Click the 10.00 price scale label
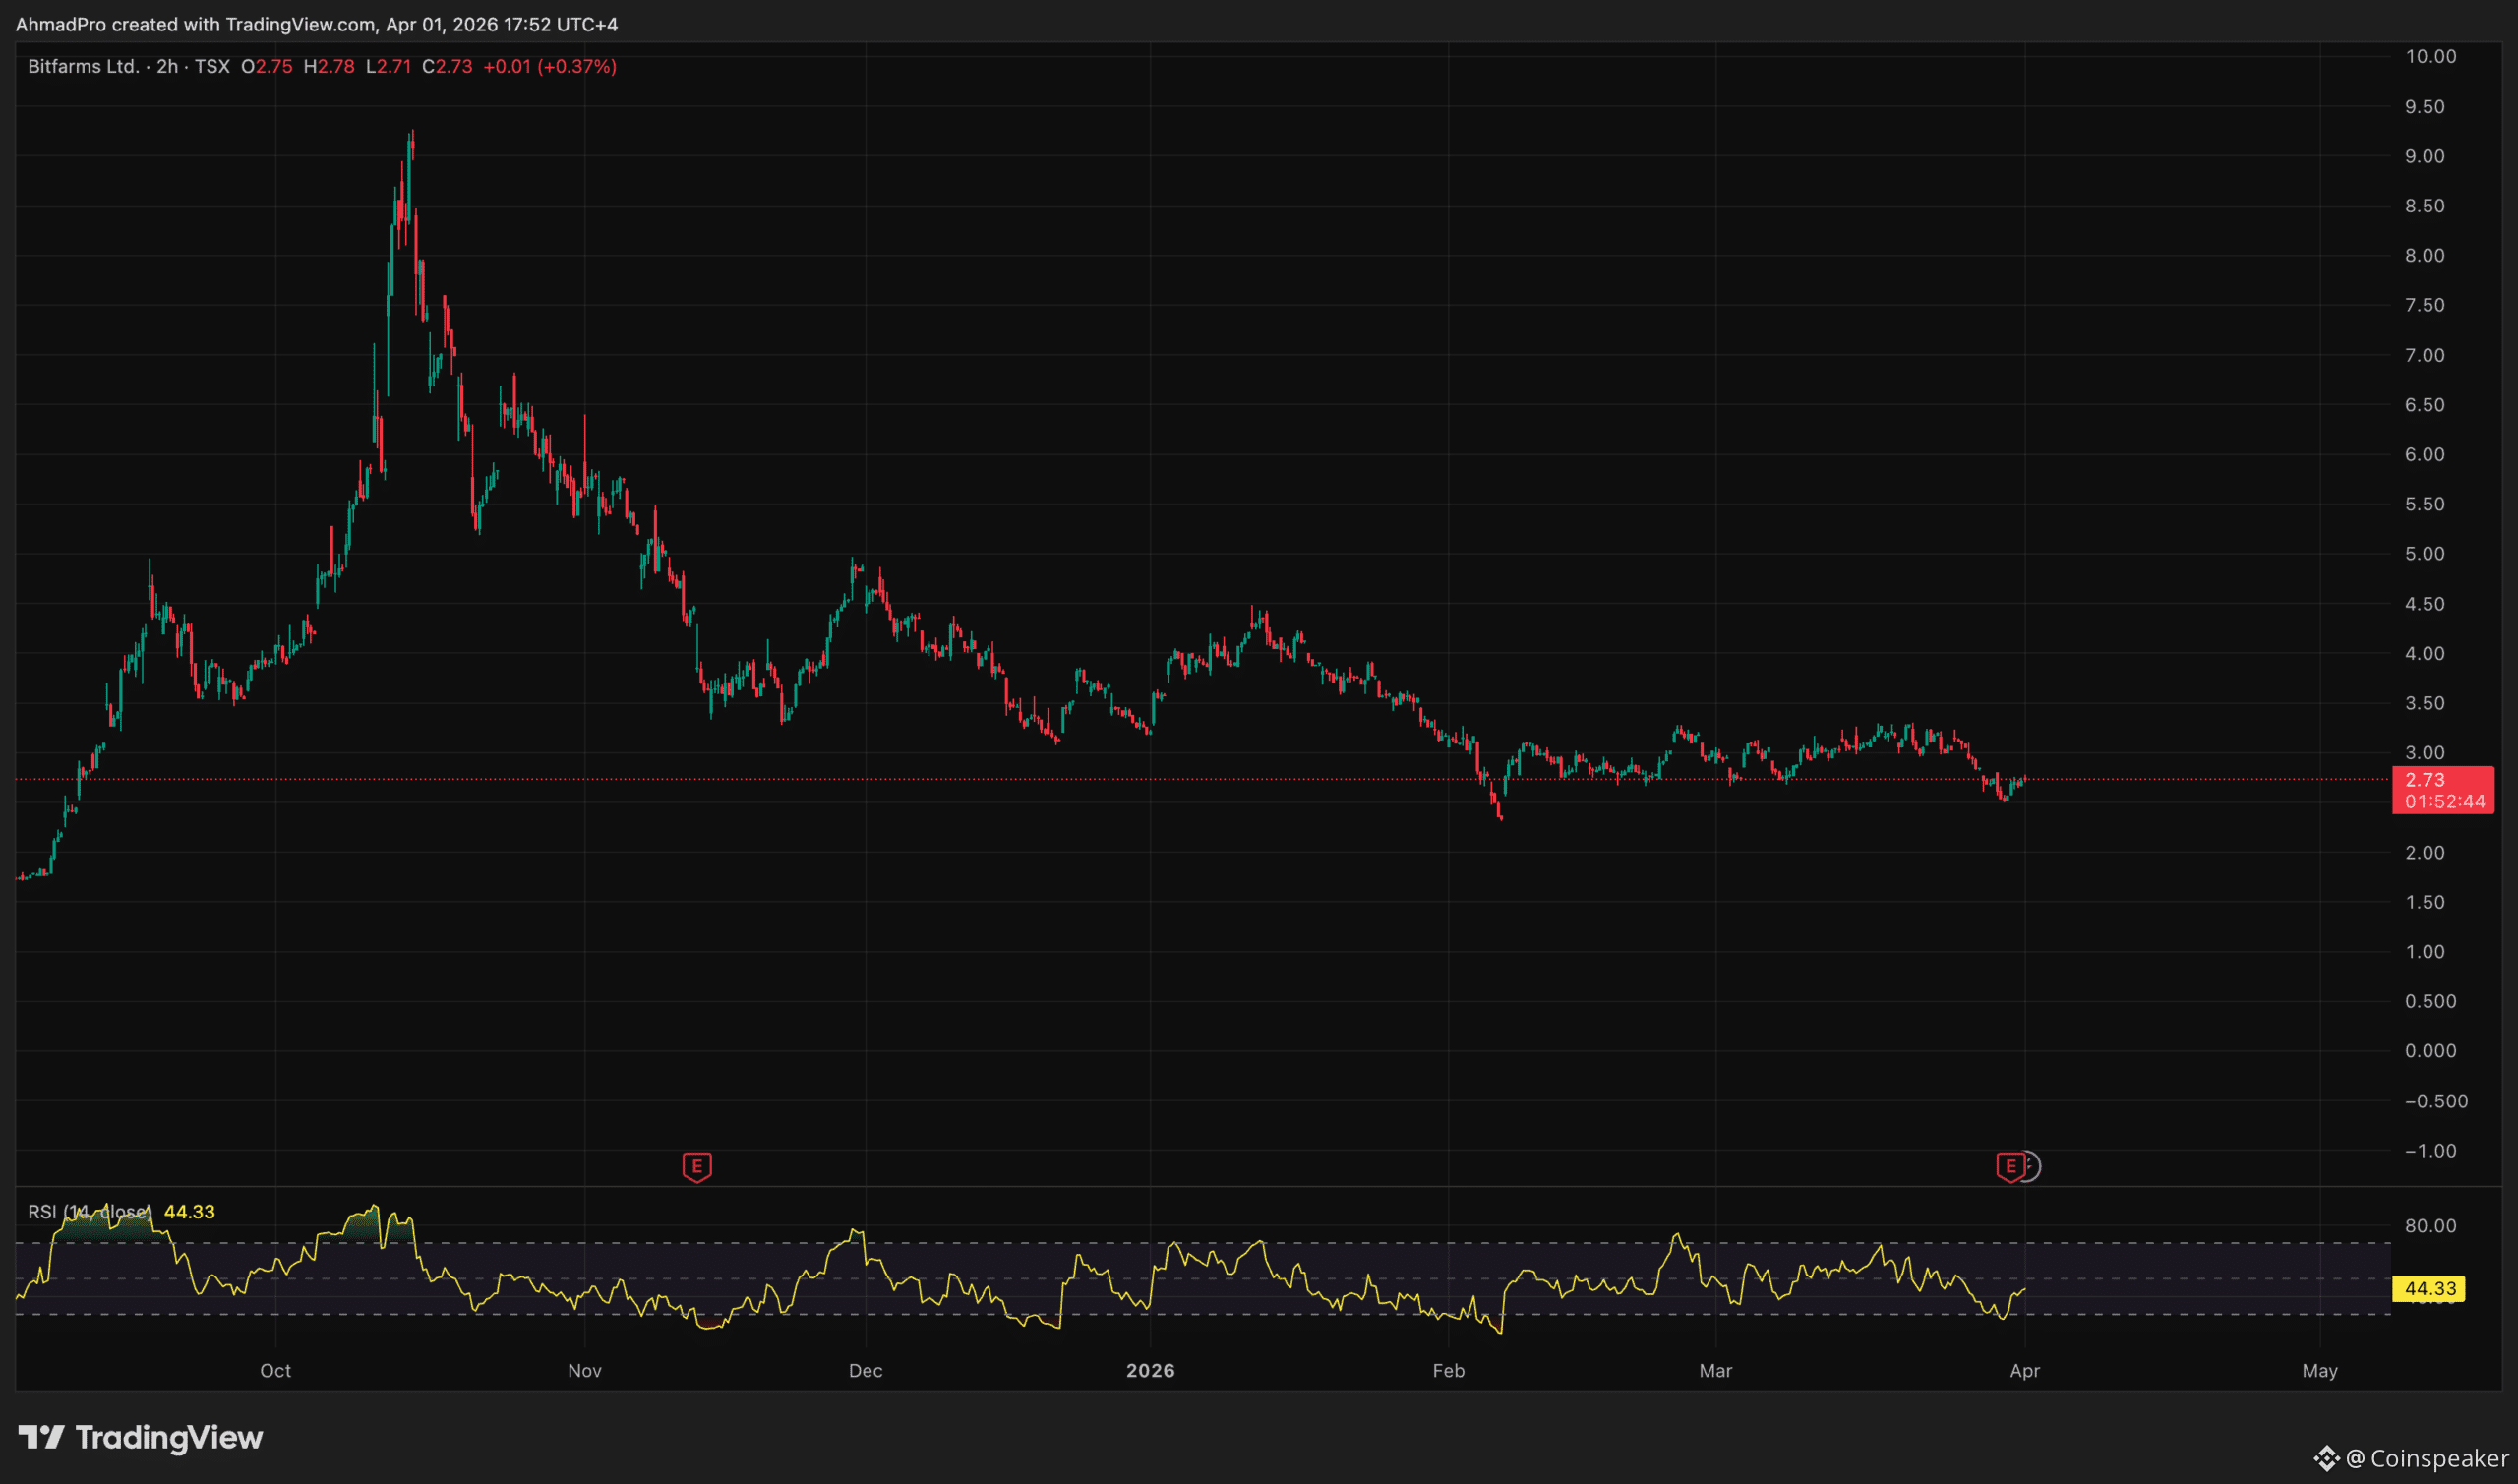2518x1484 pixels. pos(2430,56)
